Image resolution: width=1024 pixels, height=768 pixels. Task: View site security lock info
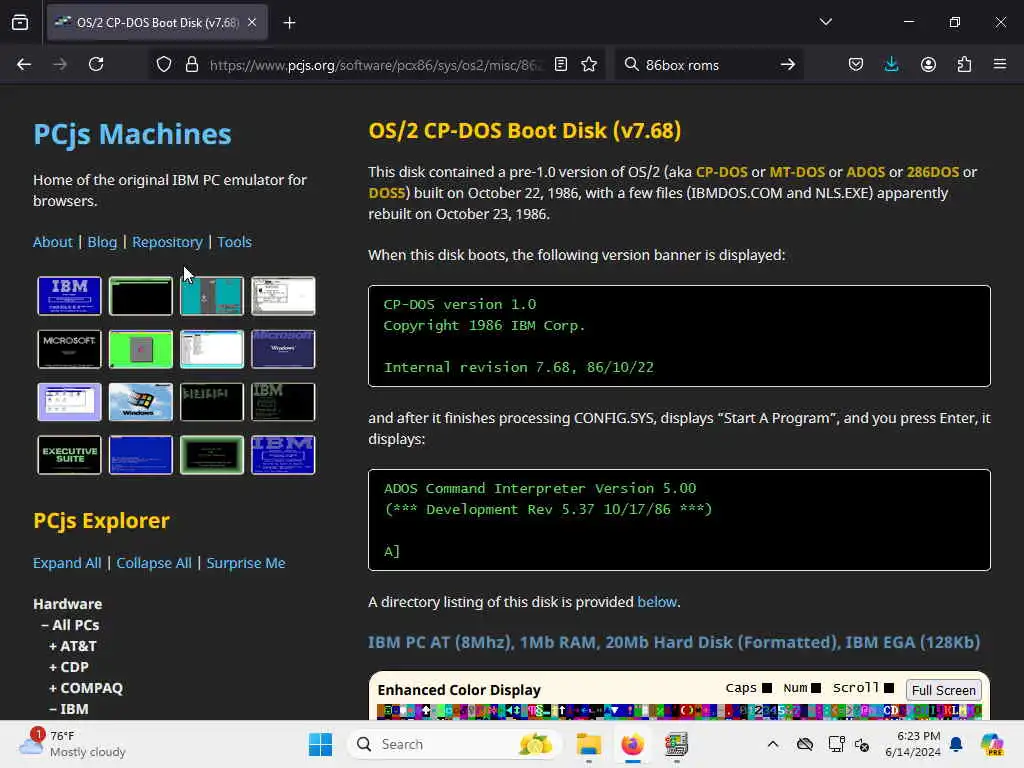click(x=191, y=64)
